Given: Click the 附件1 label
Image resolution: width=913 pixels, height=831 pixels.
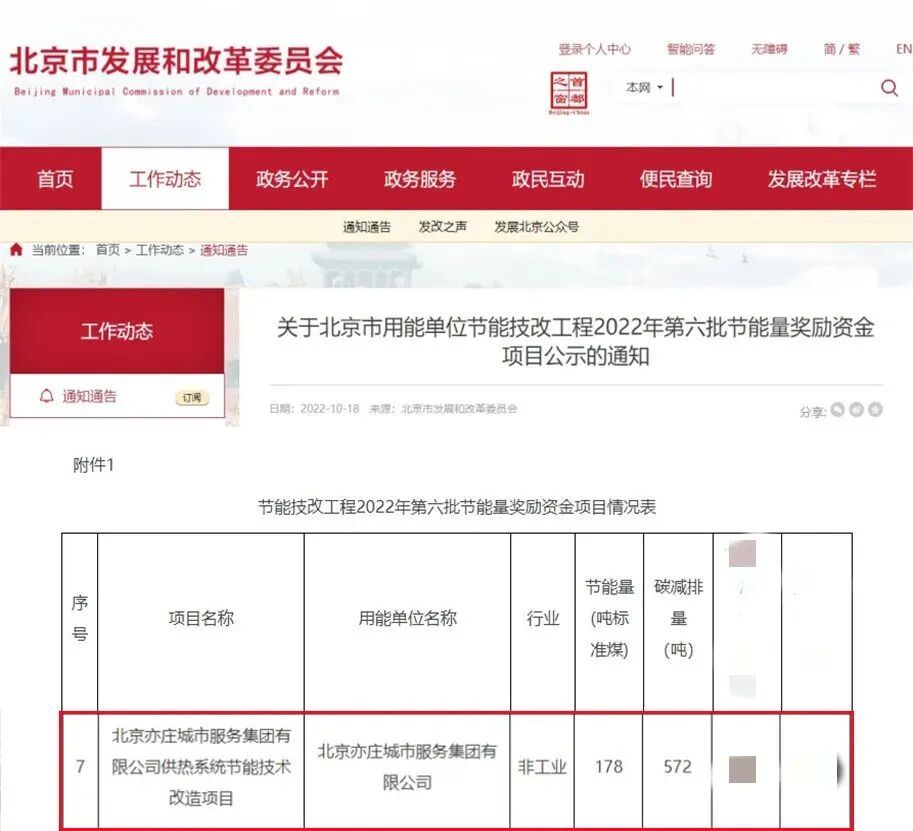Looking at the screenshot, I should coord(93,465).
